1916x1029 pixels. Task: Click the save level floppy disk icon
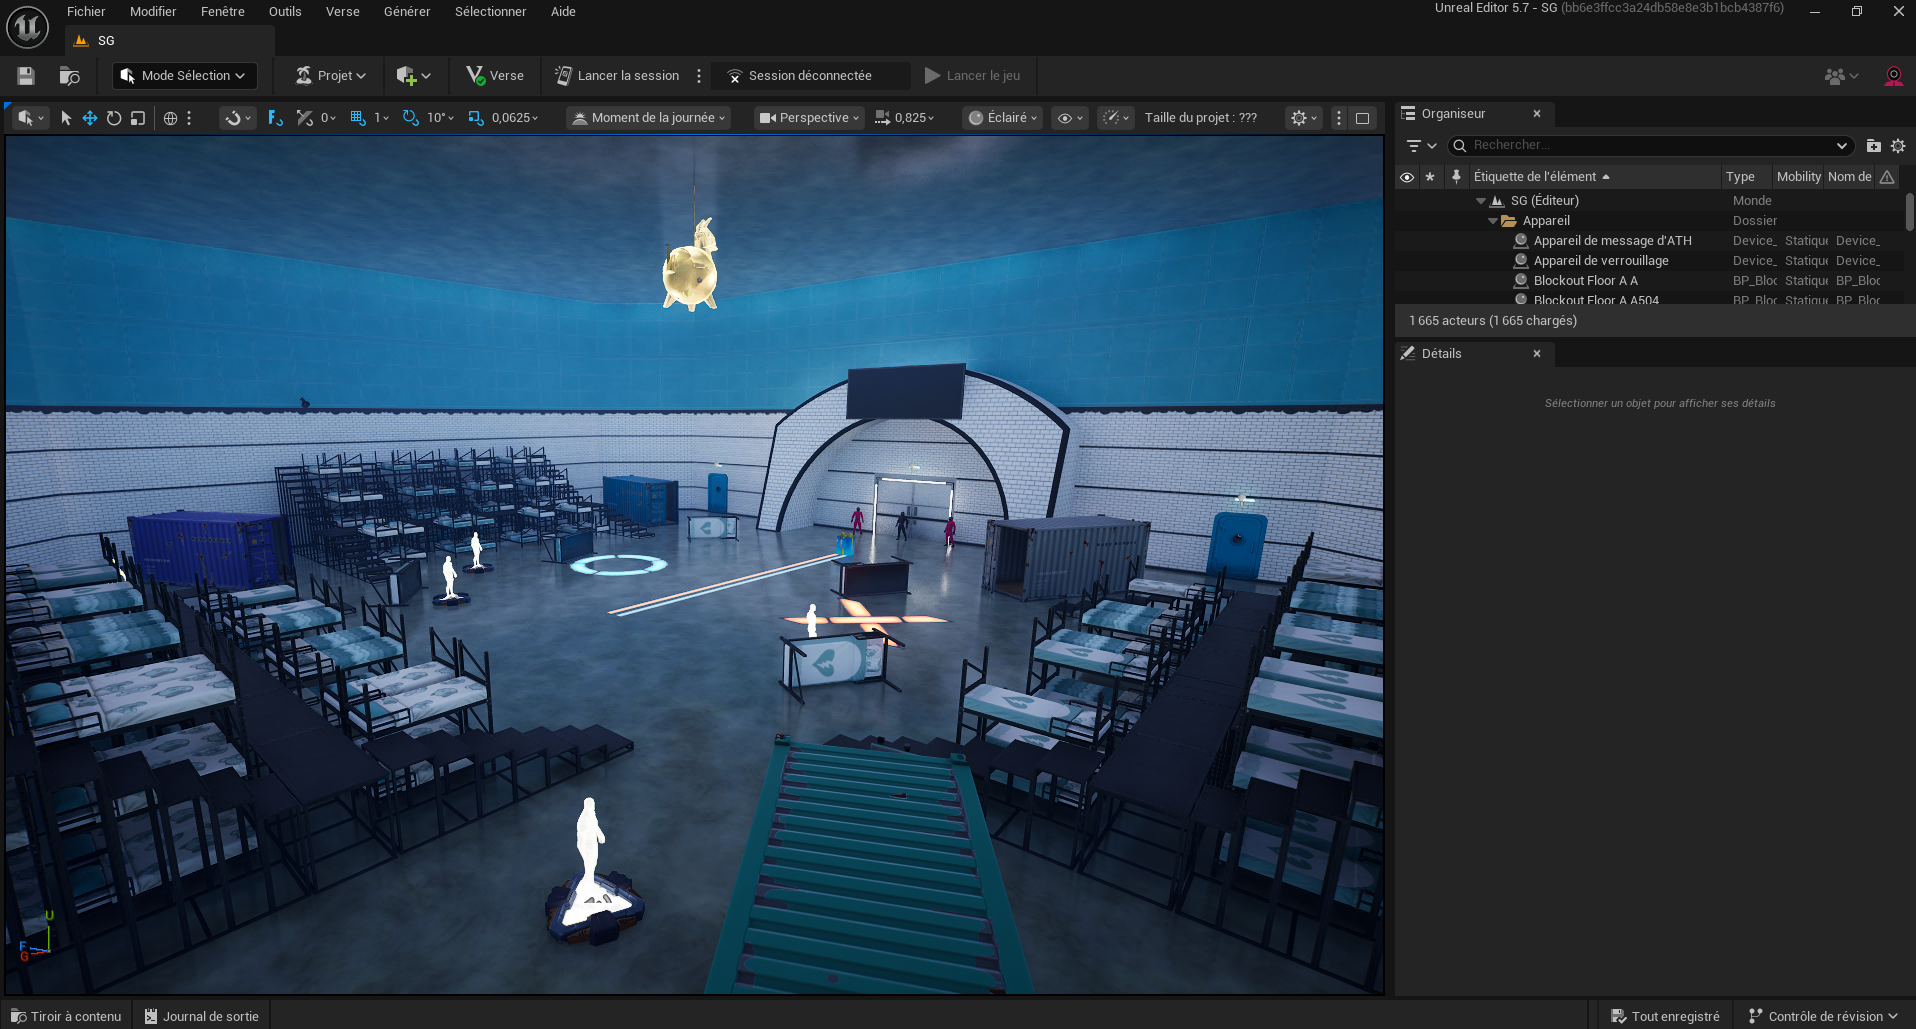tap(26, 76)
